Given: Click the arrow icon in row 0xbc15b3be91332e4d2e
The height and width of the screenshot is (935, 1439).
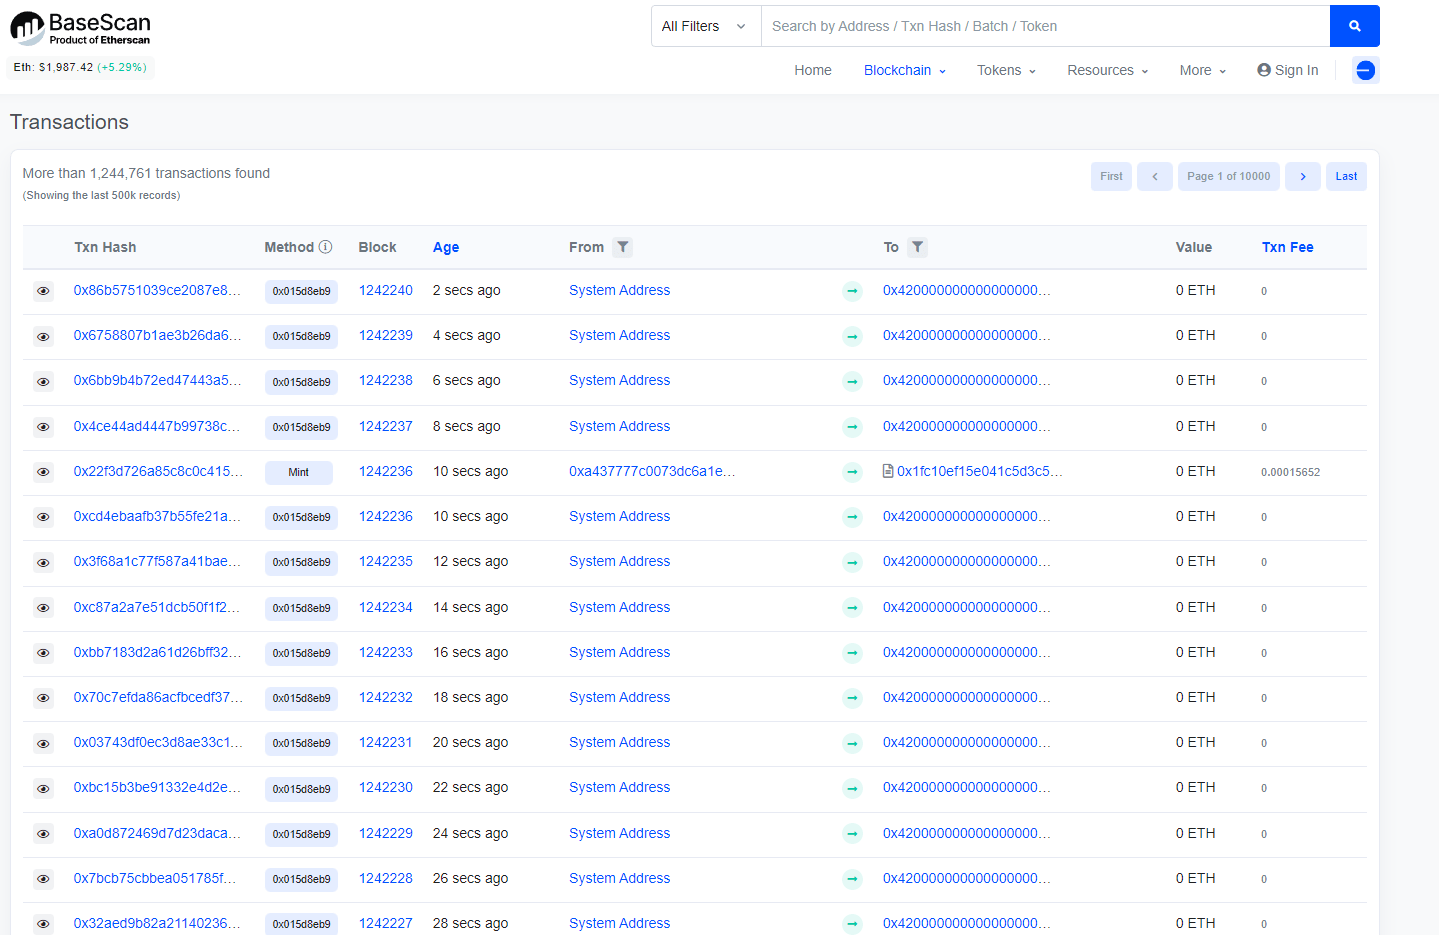Looking at the screenshot, I should (x=852, y=788).
